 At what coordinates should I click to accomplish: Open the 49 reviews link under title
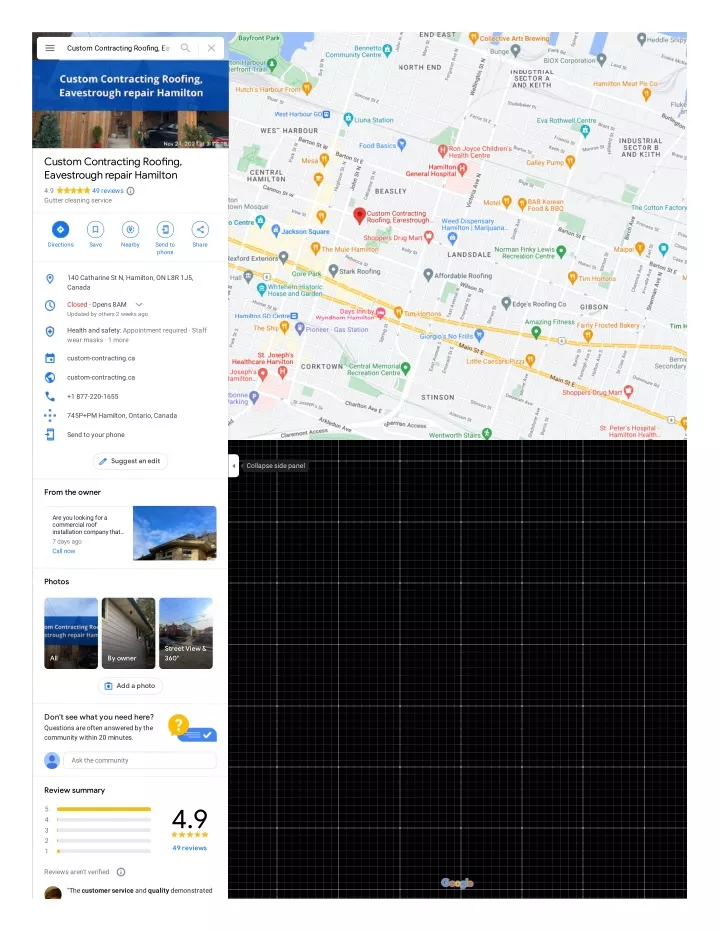tap(108, 190)
